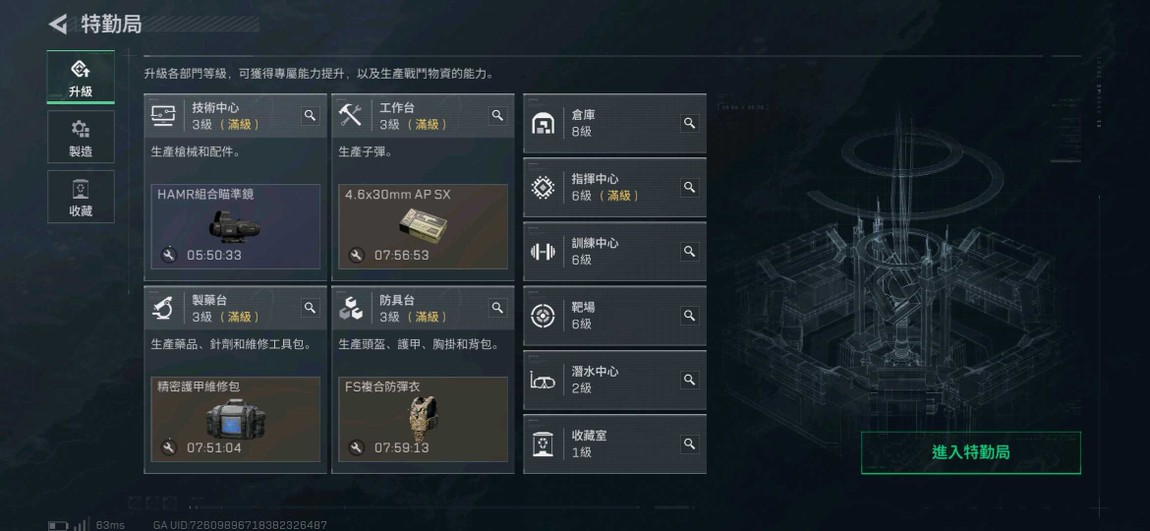Click the magnifier icon on 倉庫
The width and height of the screenshot is (1150, 531).
click(689, 123)
